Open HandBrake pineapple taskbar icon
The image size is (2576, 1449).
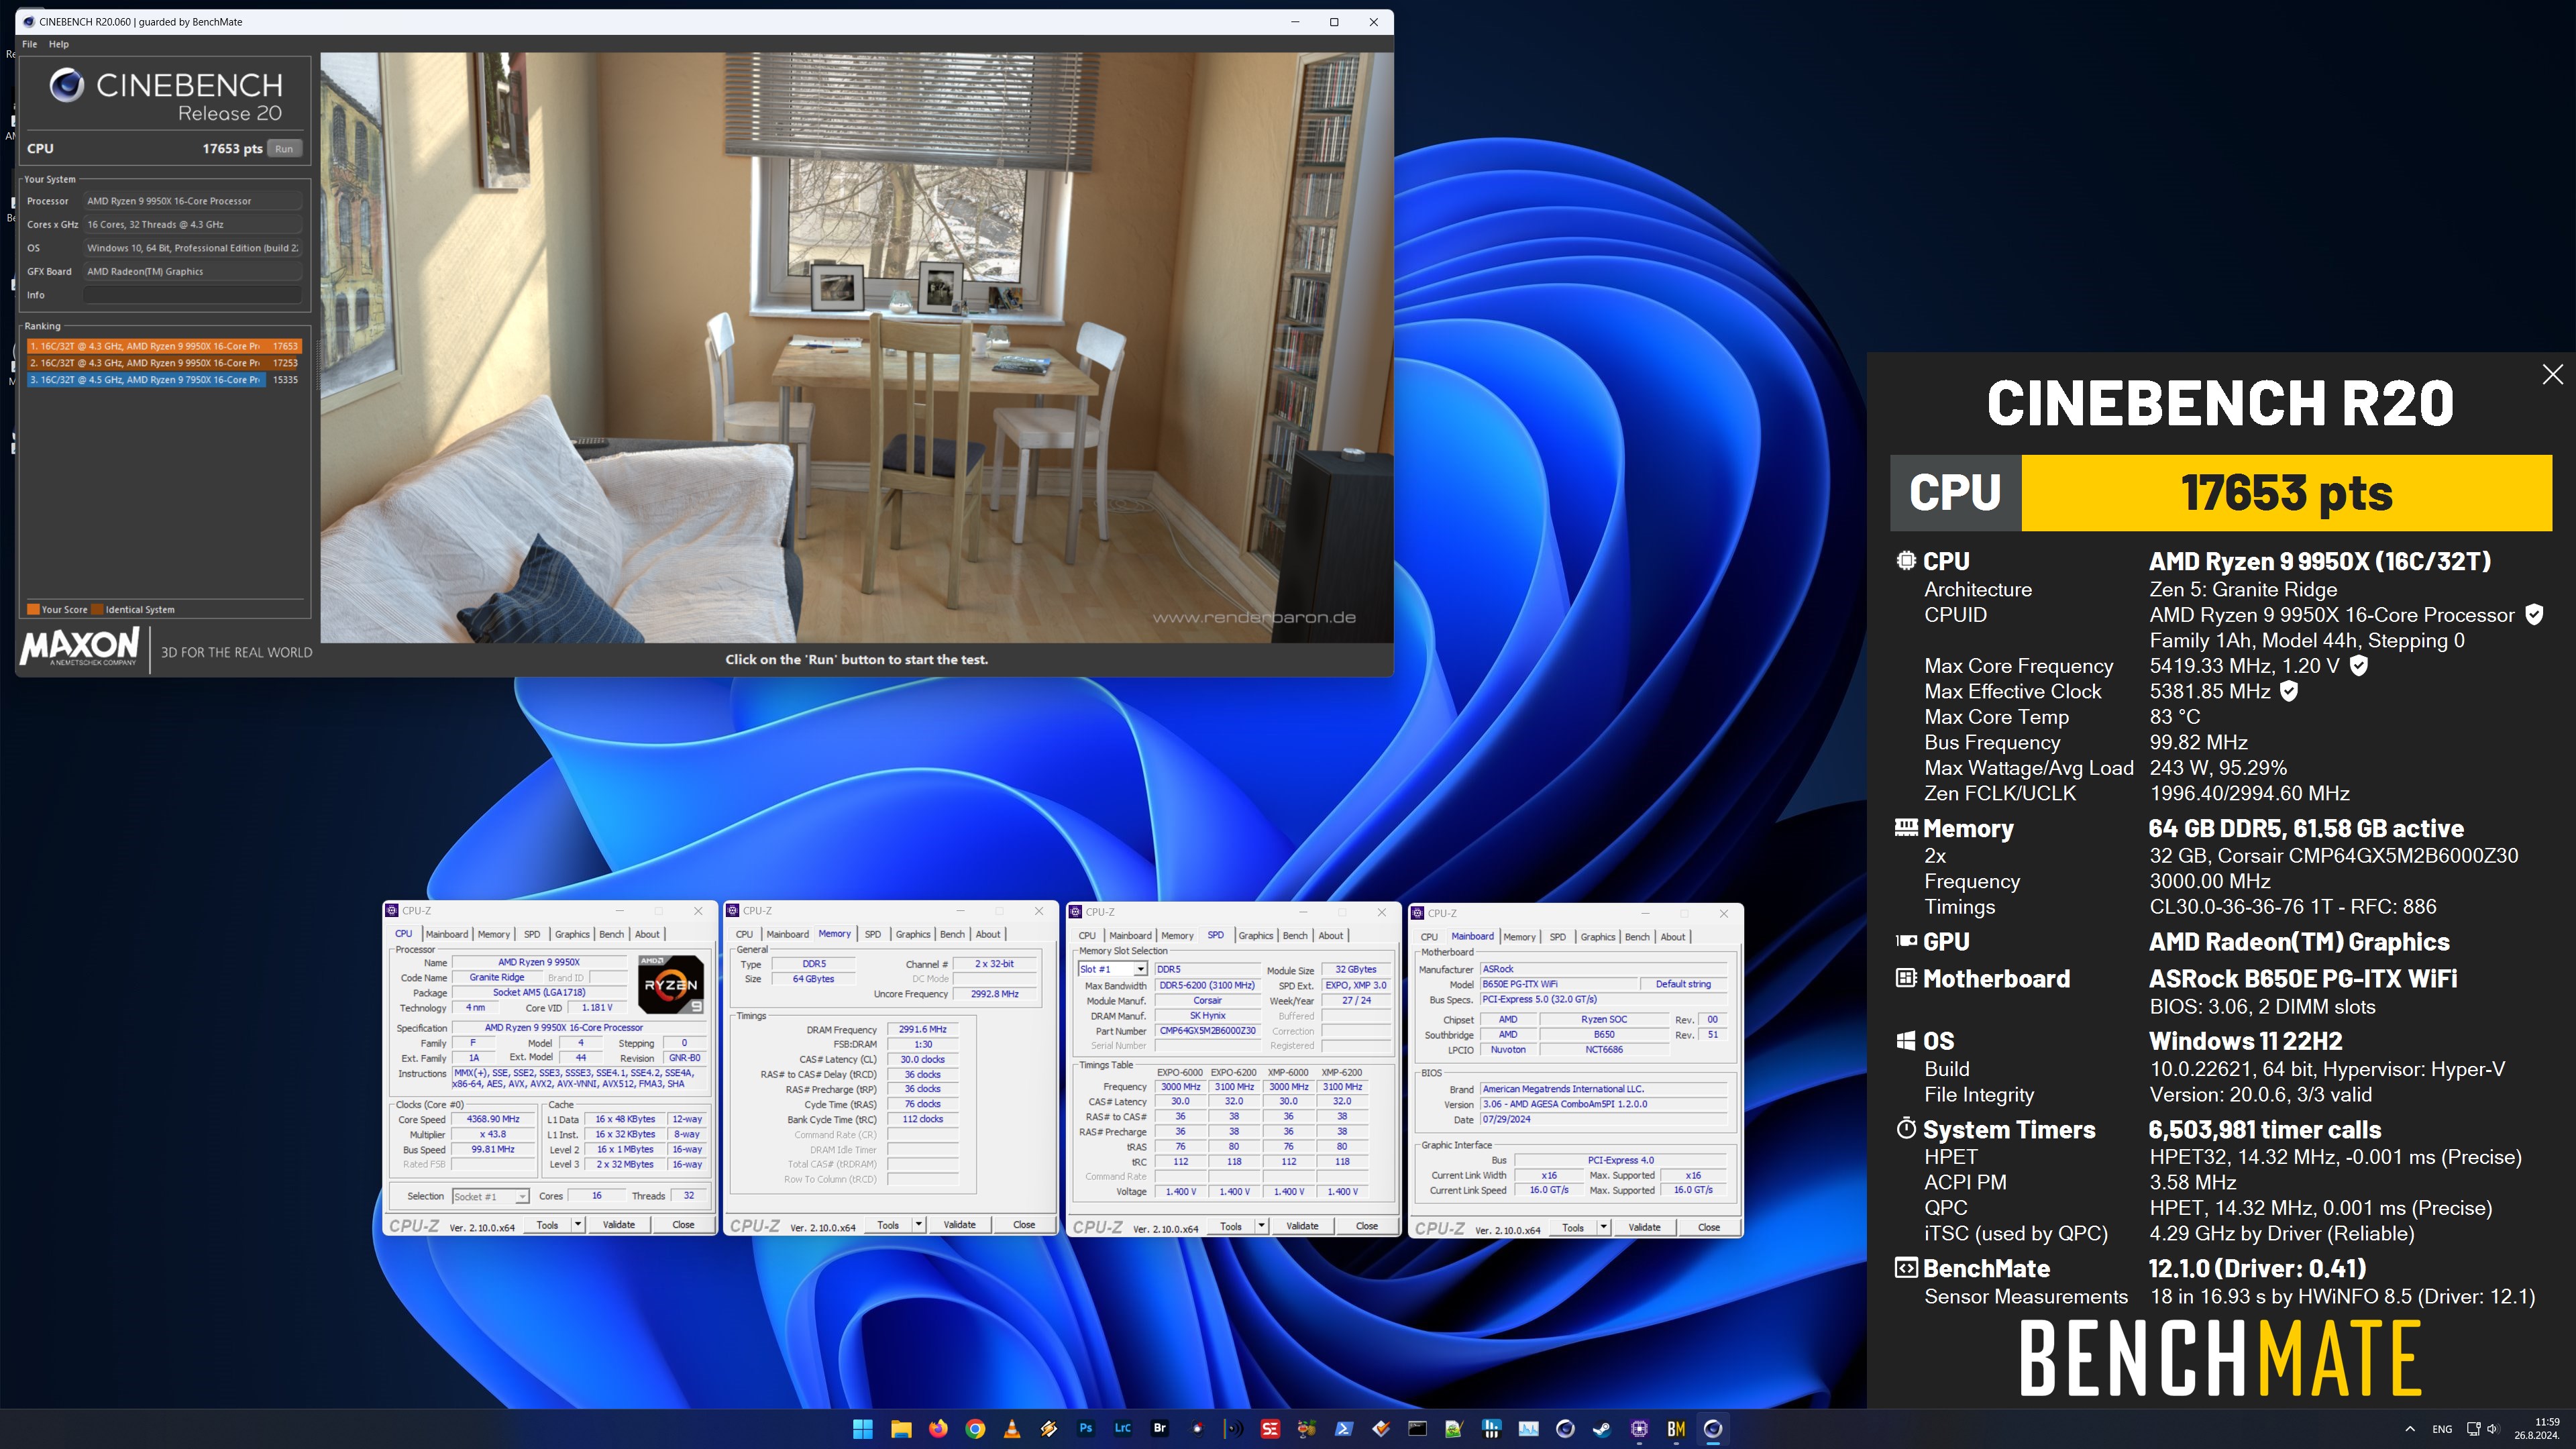tap(1306, 1428)
